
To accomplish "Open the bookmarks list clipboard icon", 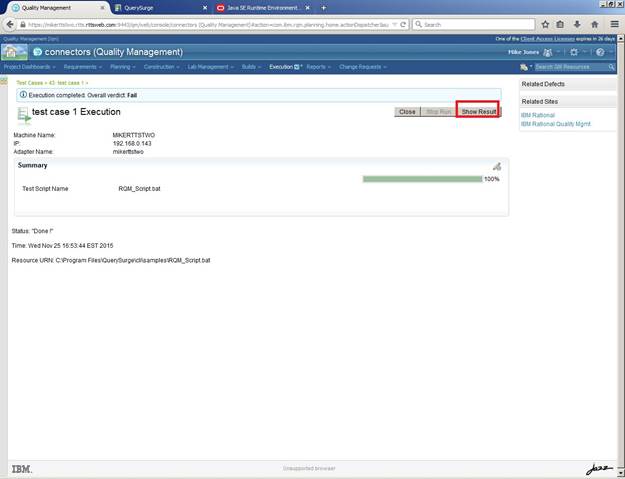I will [x=560, y=24].
